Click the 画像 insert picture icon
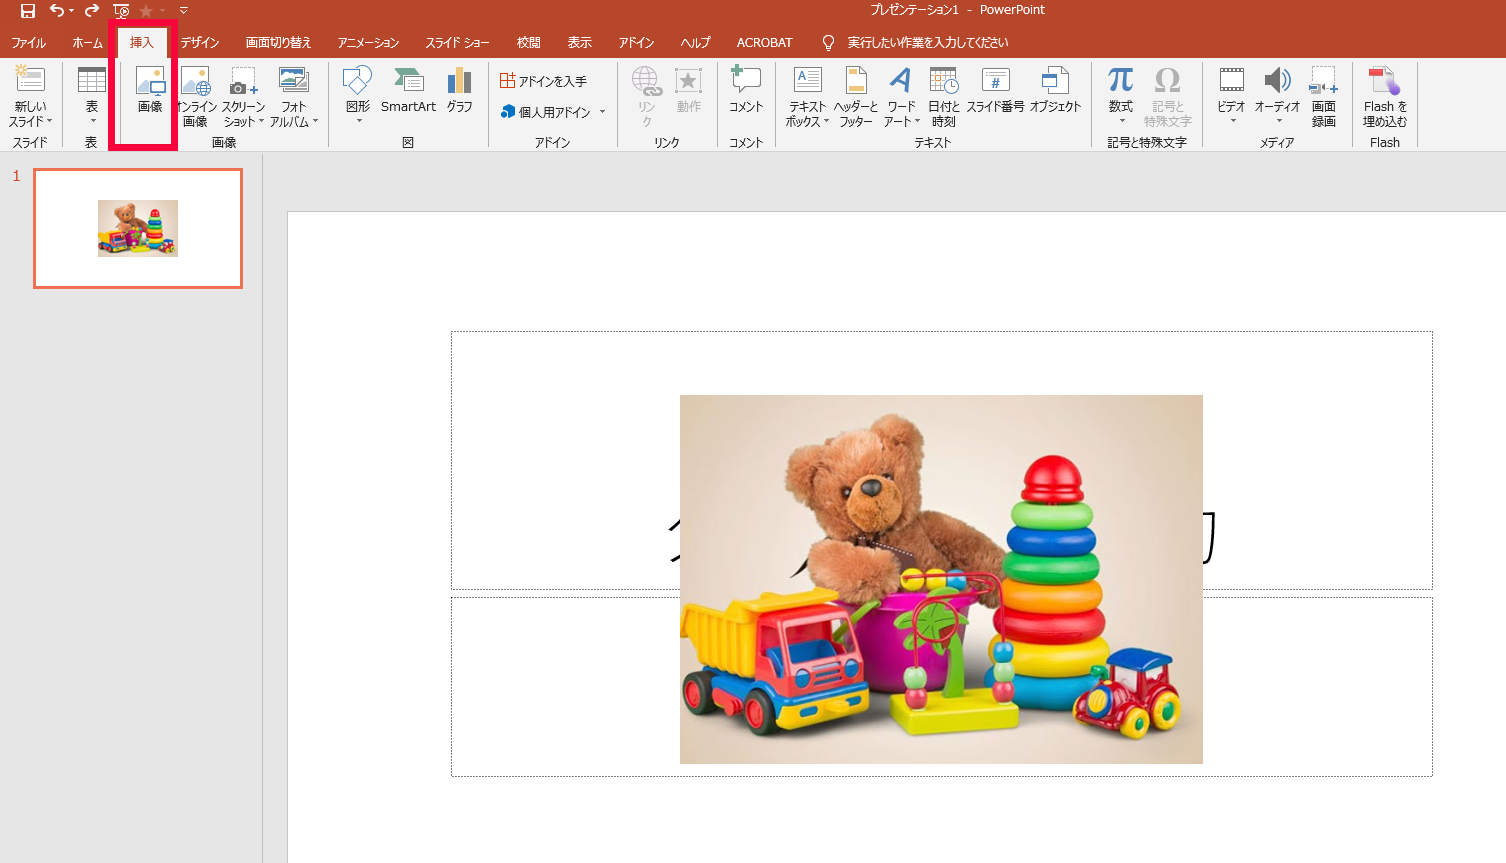Screen dimensions: 1506x863 coord(150,90)
